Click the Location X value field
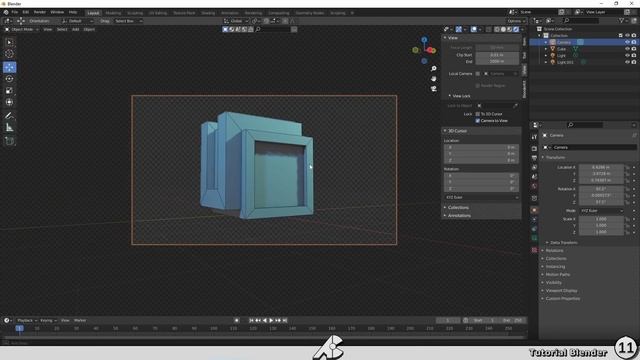The width and height of the screenshot is (640, 360). pos(601,167)
